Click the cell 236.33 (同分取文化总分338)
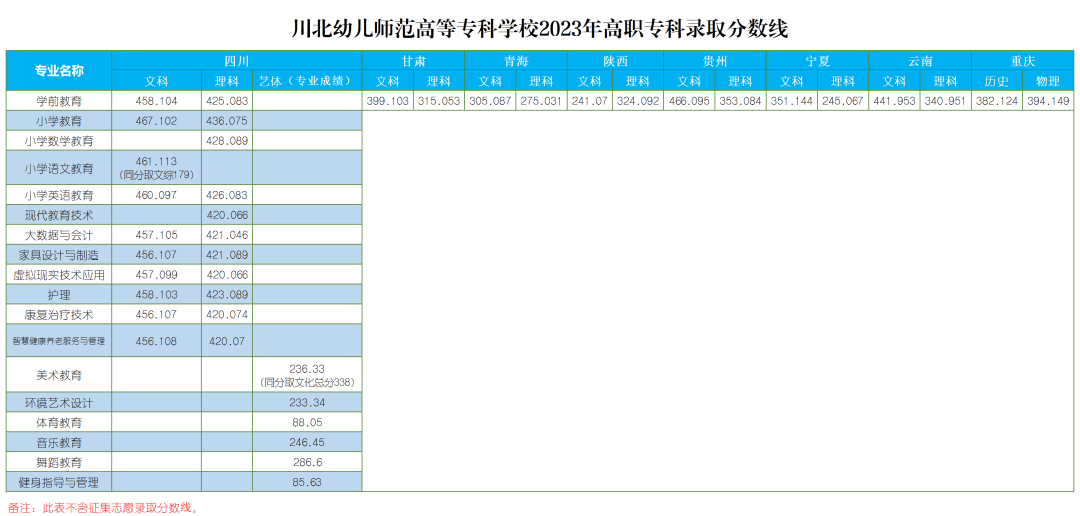Image resolution: width=1080 pixels, height=516 pixels. pyautogui.click(x=307, y=375)
